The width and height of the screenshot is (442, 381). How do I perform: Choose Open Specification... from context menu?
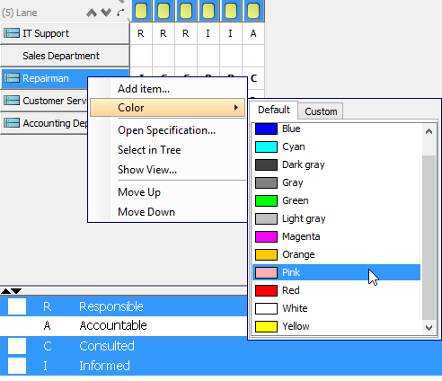[167, 130]
